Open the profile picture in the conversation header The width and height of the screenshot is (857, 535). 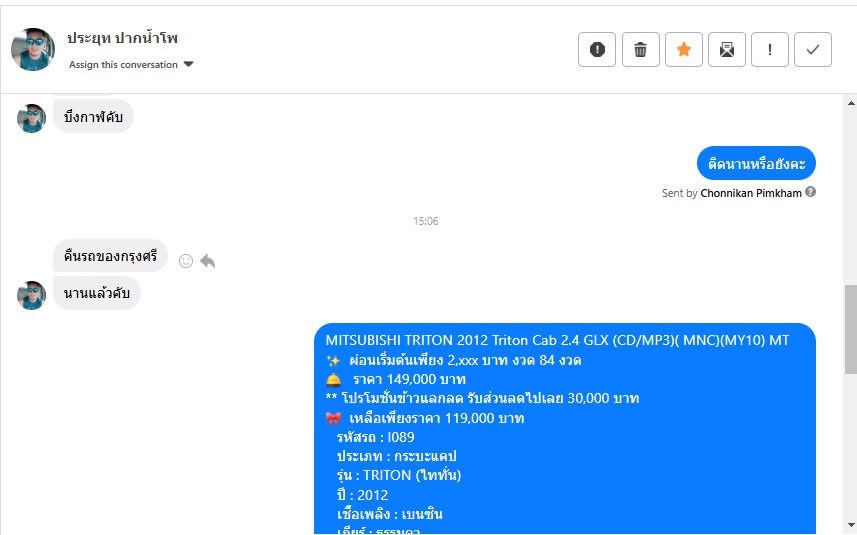coord(33,50)
